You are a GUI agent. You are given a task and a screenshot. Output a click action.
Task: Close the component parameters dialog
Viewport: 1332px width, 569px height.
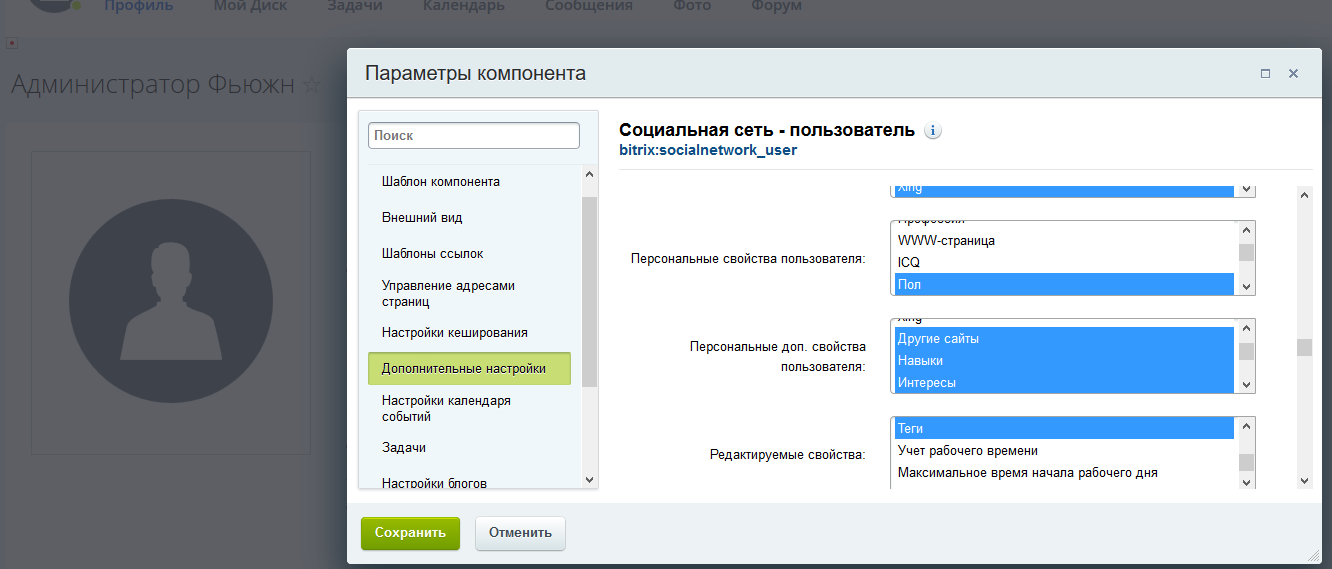click(x=1293, y=74)
